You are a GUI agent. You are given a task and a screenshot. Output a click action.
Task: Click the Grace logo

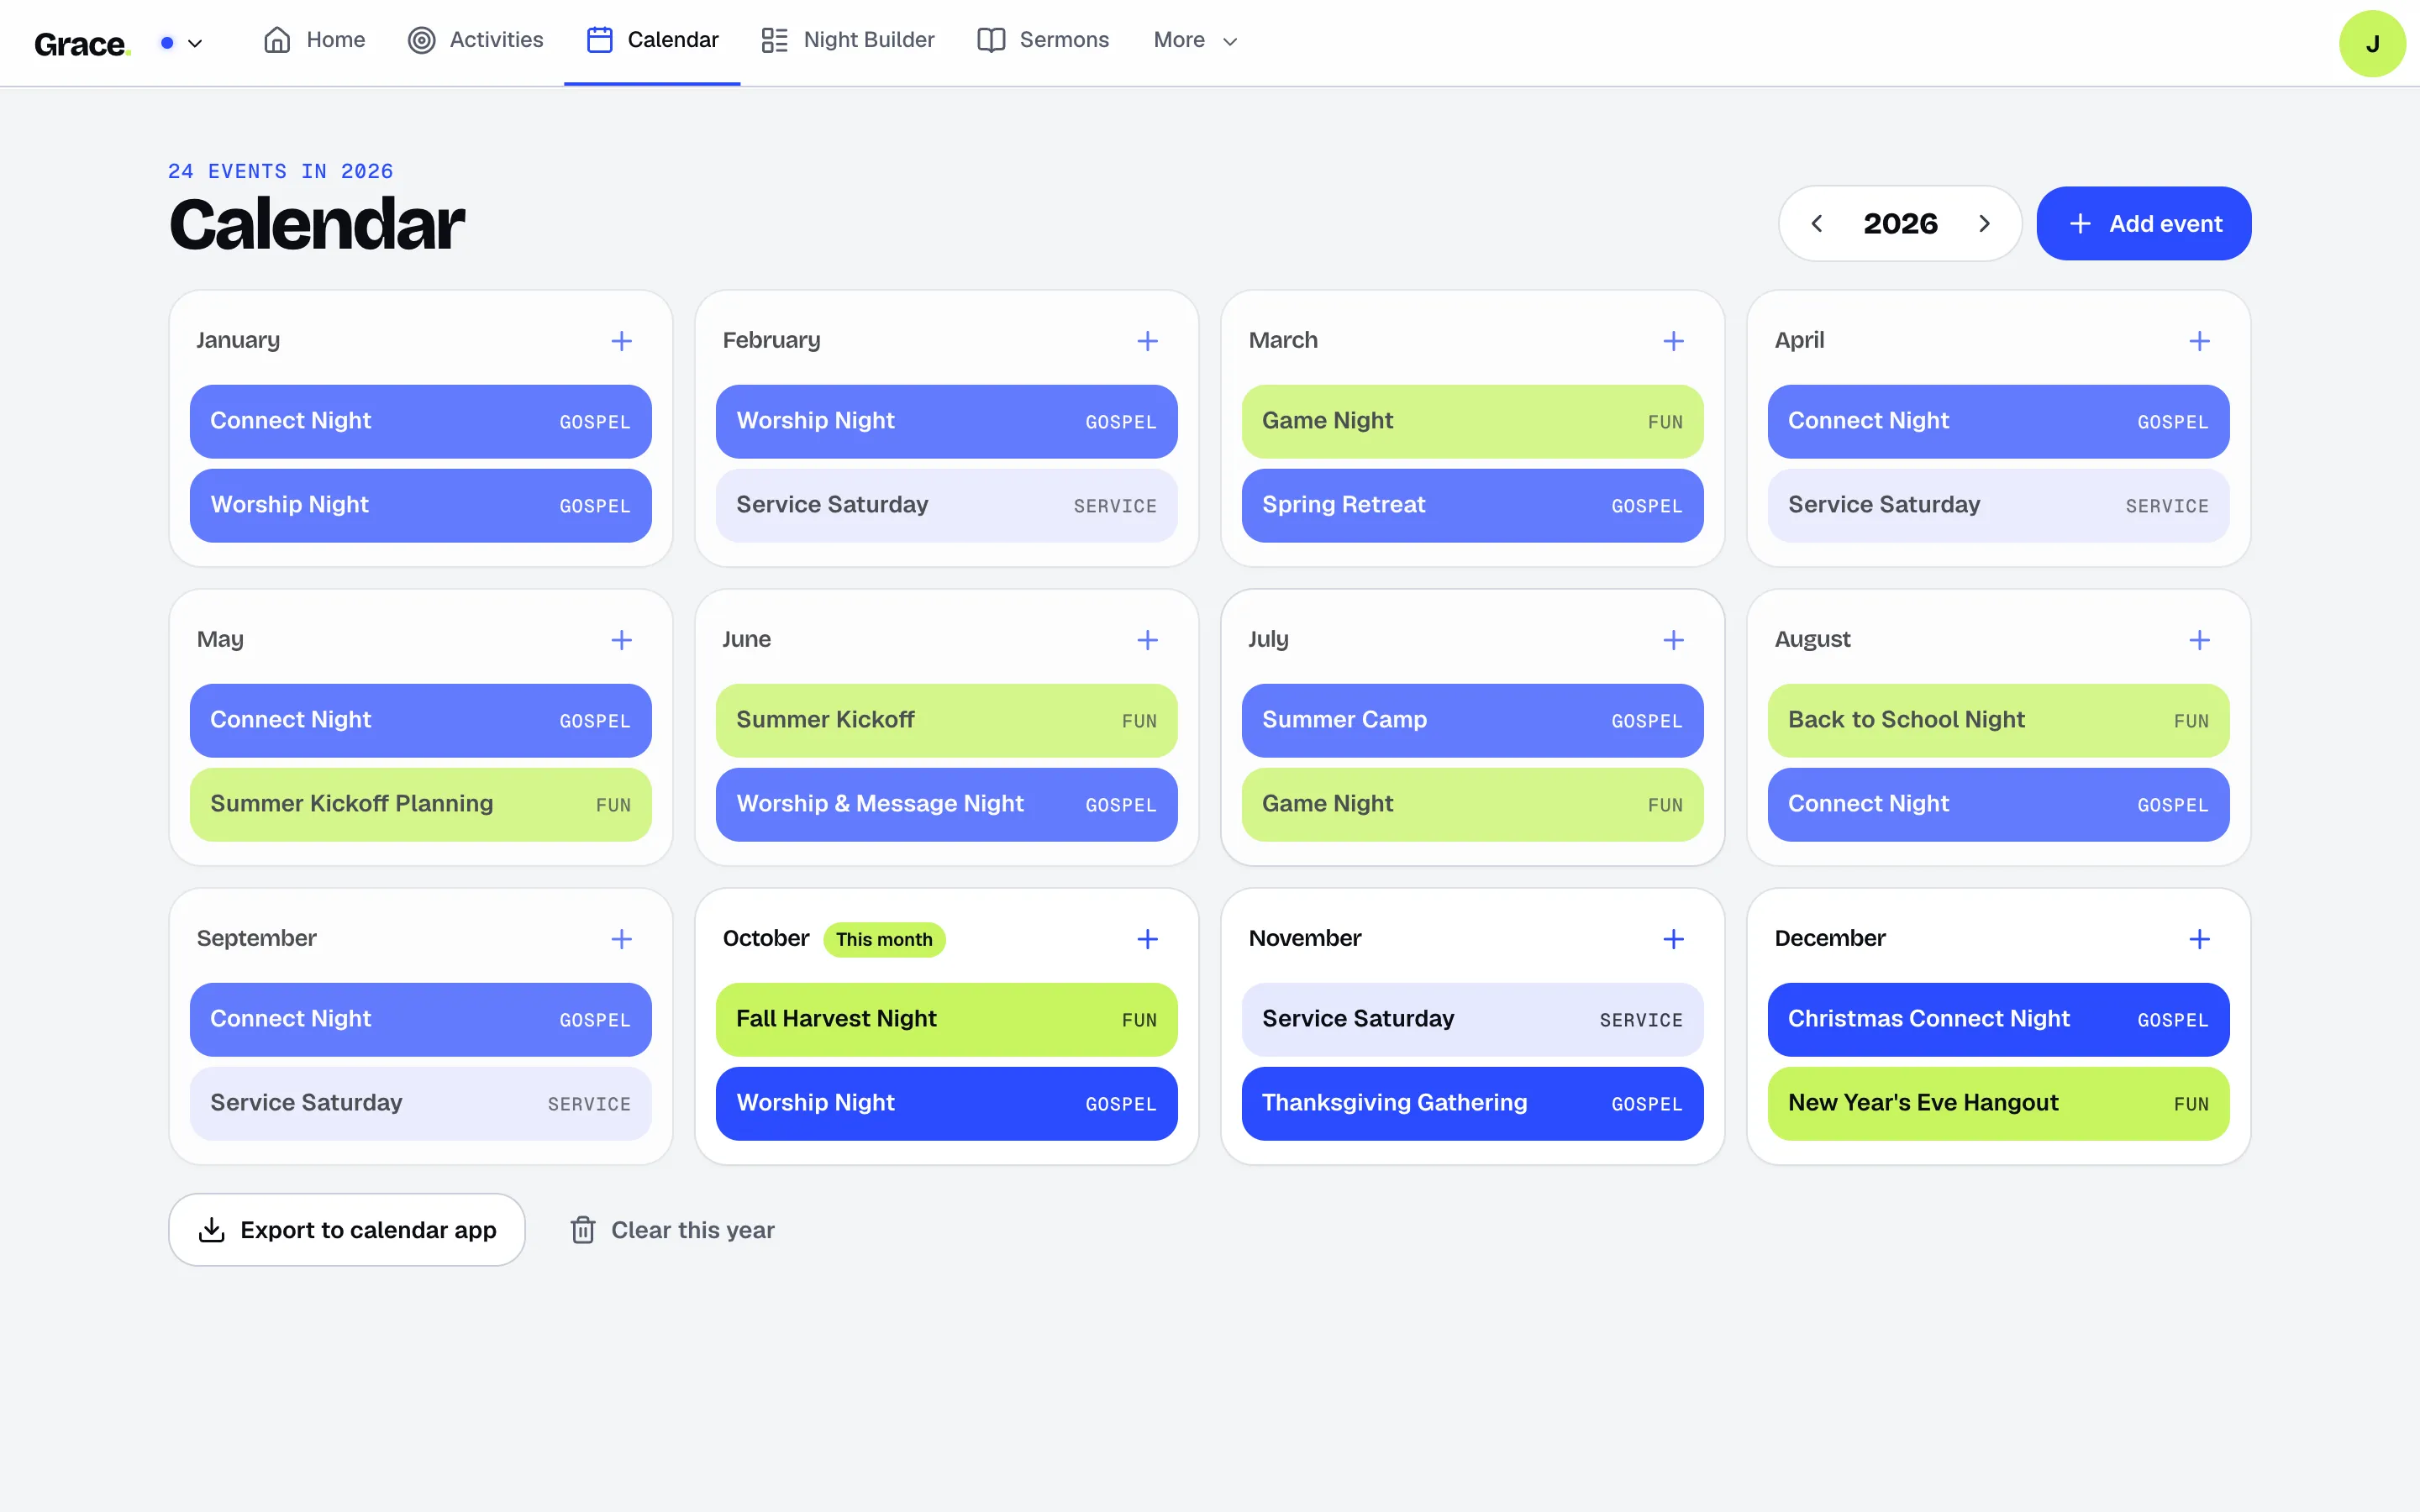82,44
